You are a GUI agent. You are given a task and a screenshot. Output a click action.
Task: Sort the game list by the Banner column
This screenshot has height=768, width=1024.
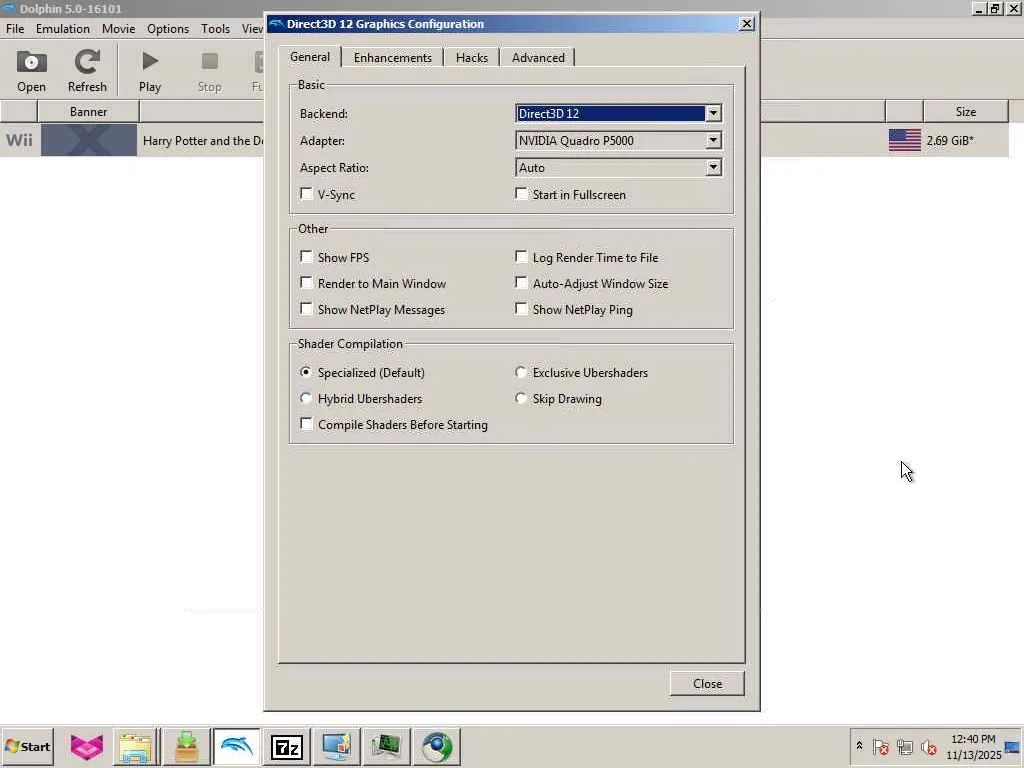coord(88,112)
